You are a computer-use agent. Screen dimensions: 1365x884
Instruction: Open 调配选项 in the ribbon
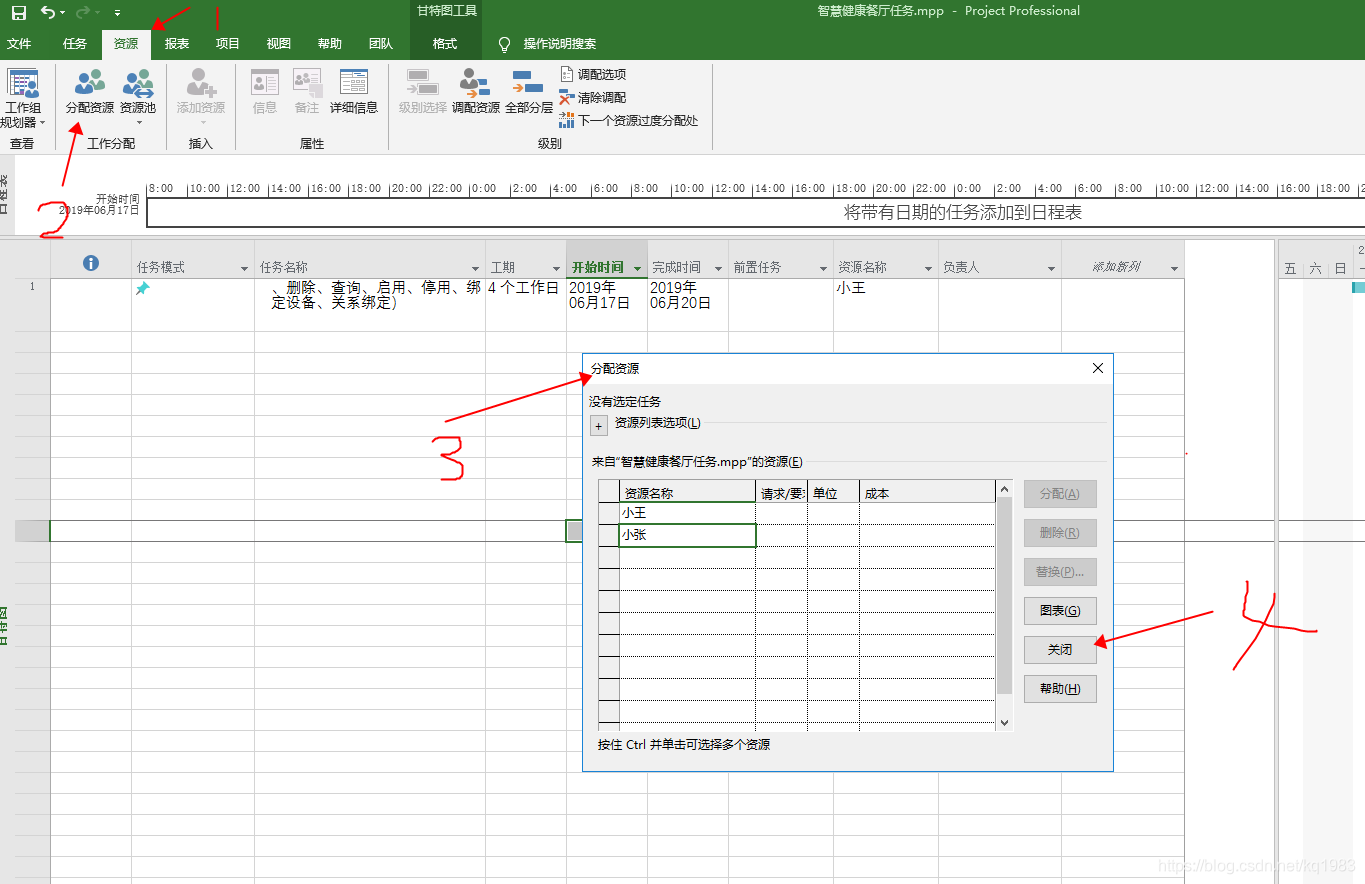coord(593,74)
